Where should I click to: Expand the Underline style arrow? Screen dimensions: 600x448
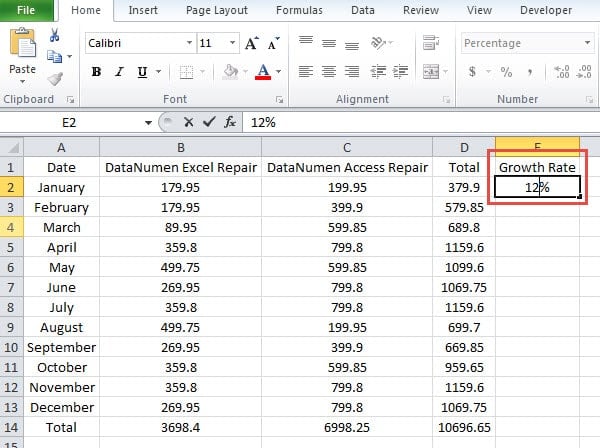click(x=158, y=72)
